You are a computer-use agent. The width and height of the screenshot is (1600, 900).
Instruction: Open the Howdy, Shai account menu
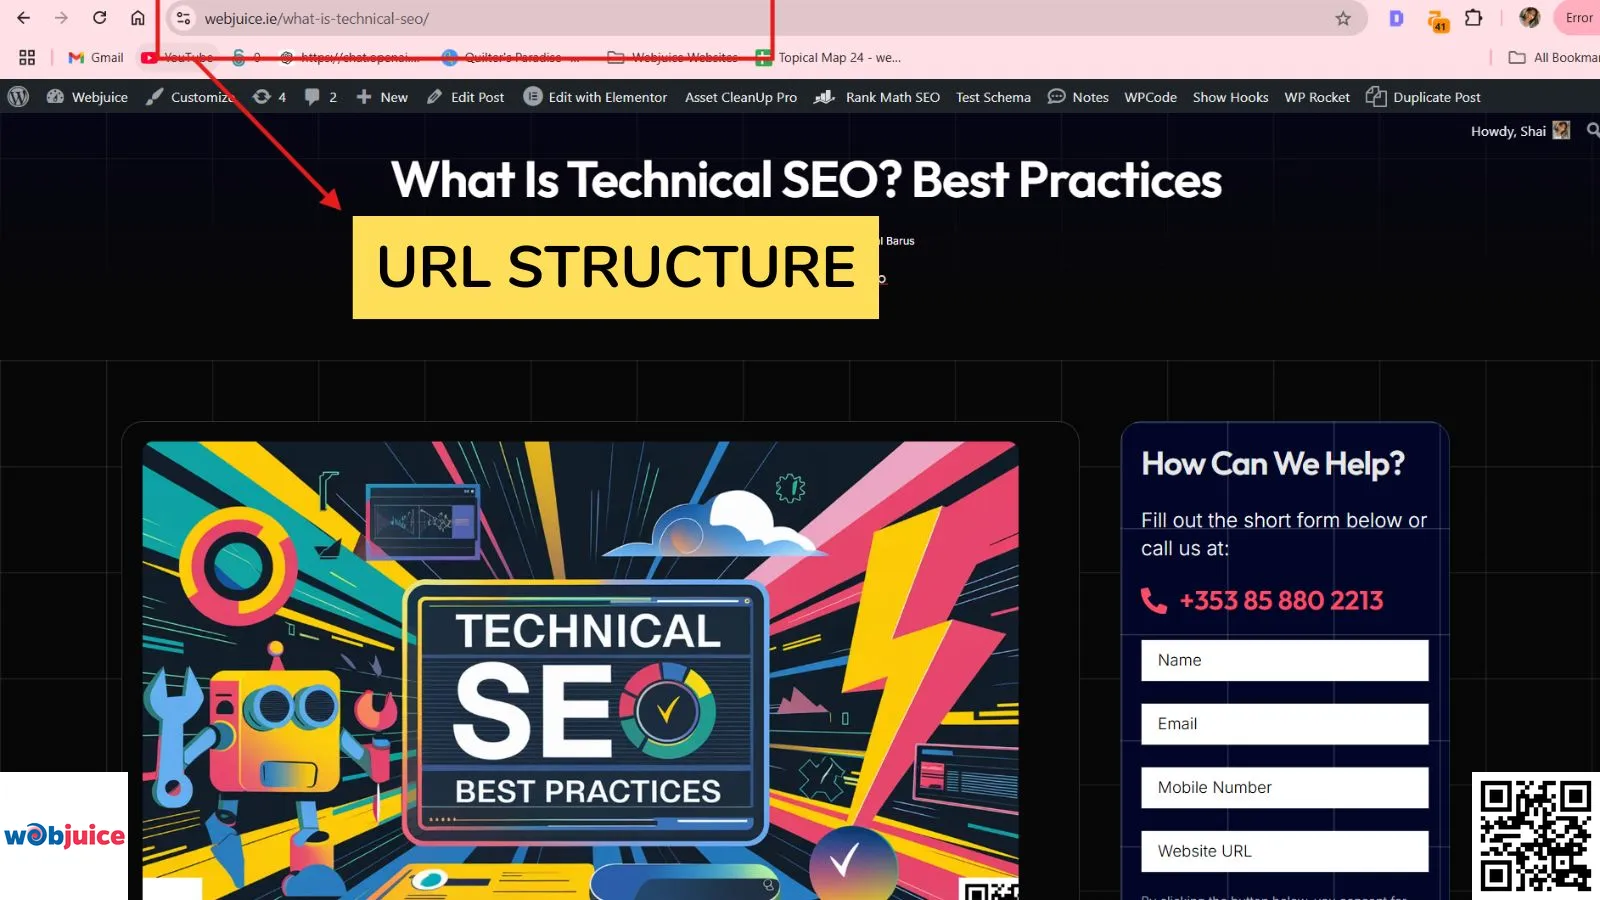point(1520,131)
